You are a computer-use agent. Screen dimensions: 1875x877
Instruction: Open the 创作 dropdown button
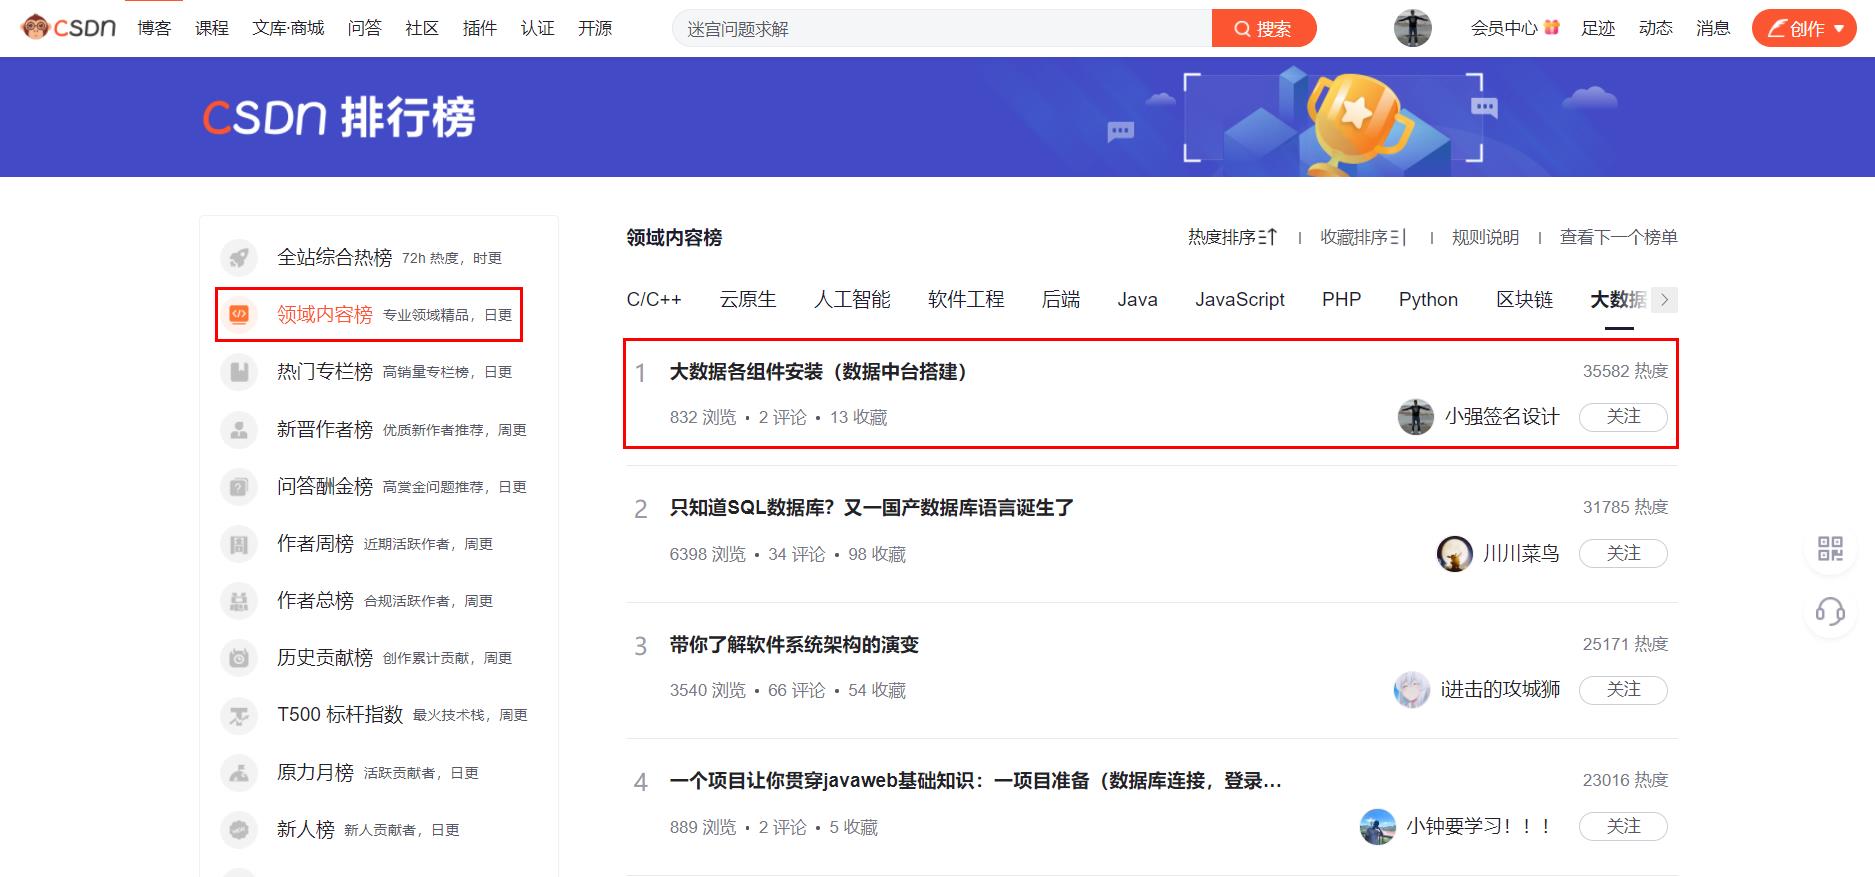tap(1804, 28)
